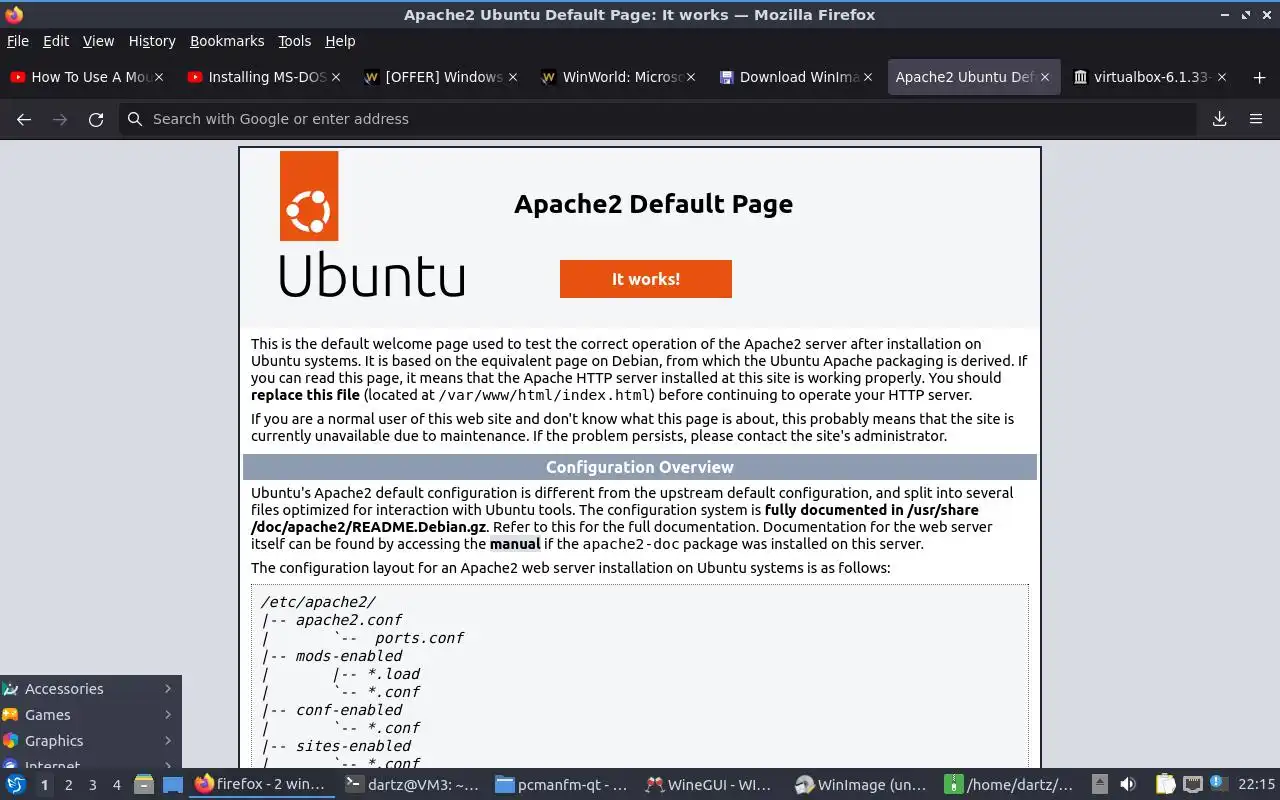Screen dimensions: 1280x800
Task: Switch to workspace 2
Action: 69,785
